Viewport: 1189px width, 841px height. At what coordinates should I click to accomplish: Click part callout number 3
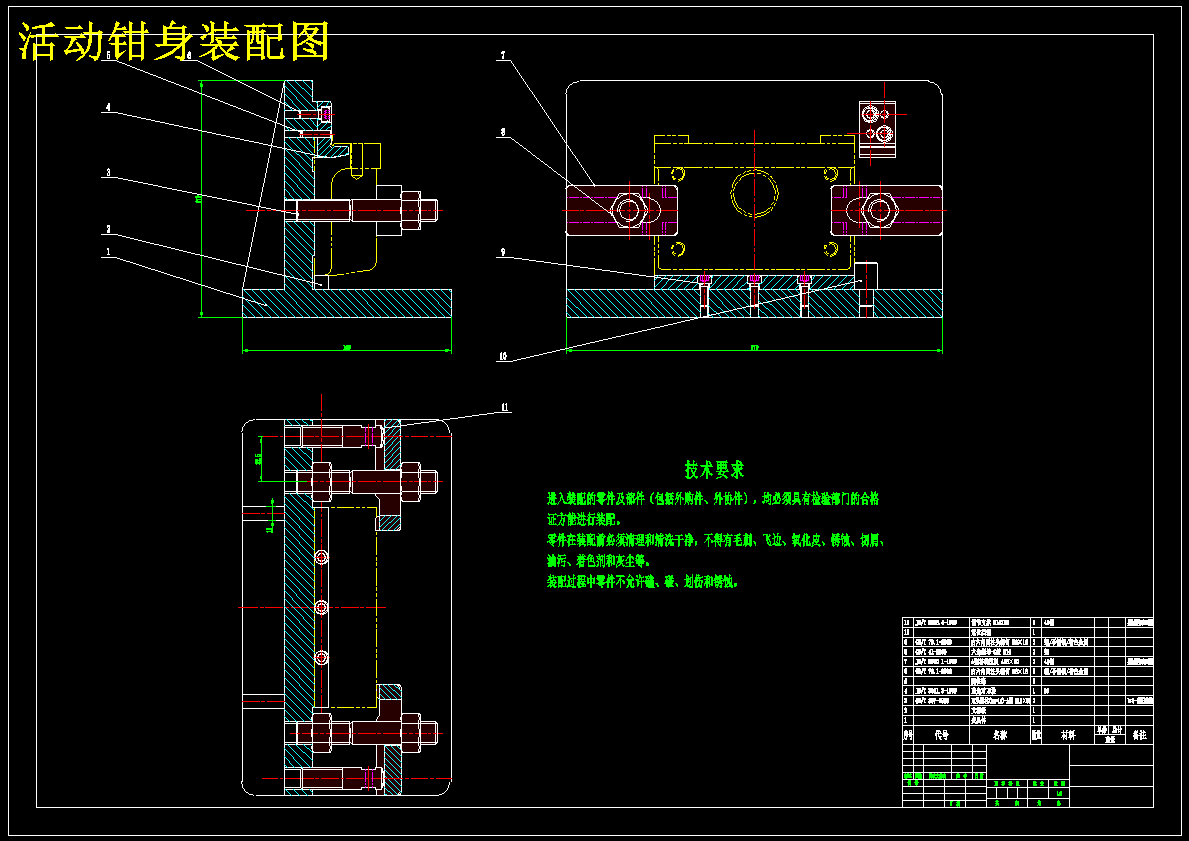[108, 173]
